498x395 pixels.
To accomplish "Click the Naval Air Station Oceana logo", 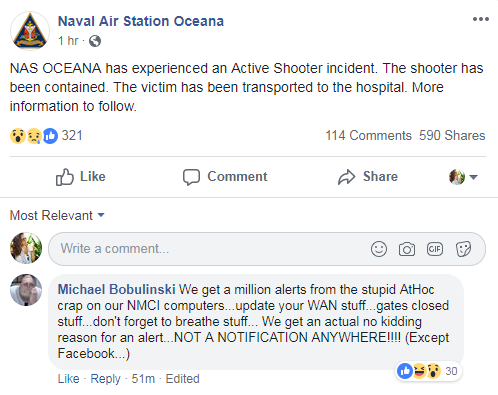I will click(x=30, y=31).
